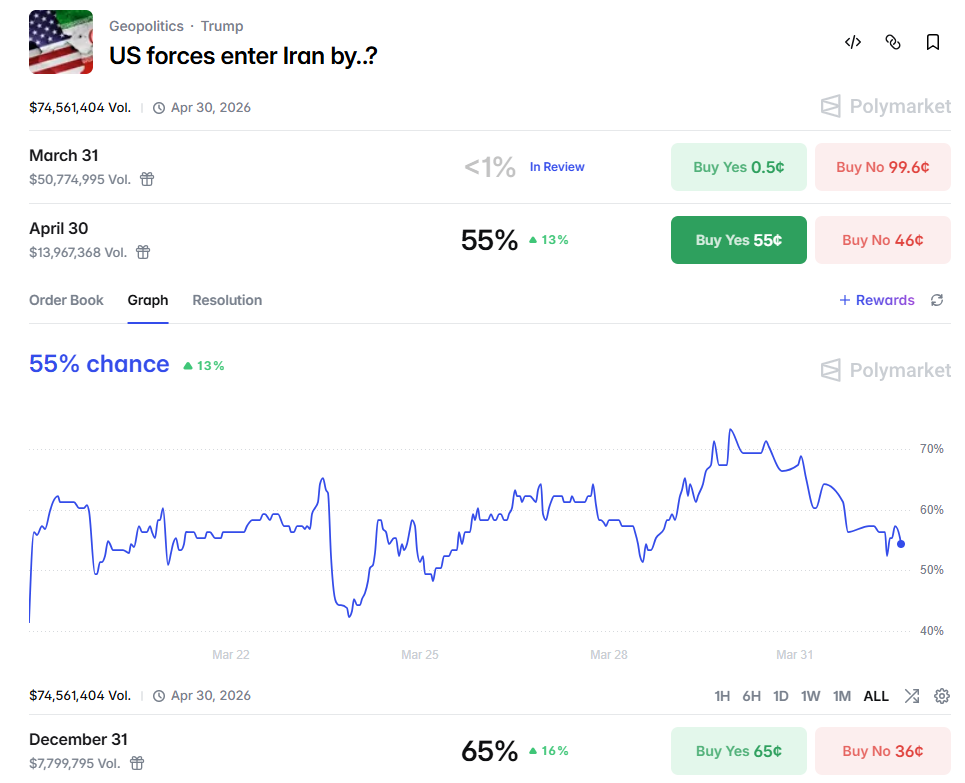Switch to the Resolution tab
965x783 pixels.
[227, 300]
